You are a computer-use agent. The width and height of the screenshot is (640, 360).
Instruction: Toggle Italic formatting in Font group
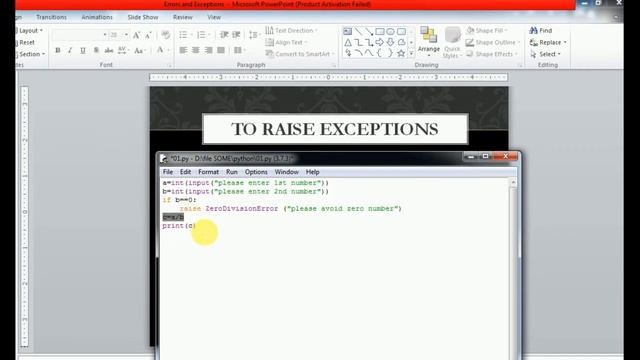[x=70, y=50]
